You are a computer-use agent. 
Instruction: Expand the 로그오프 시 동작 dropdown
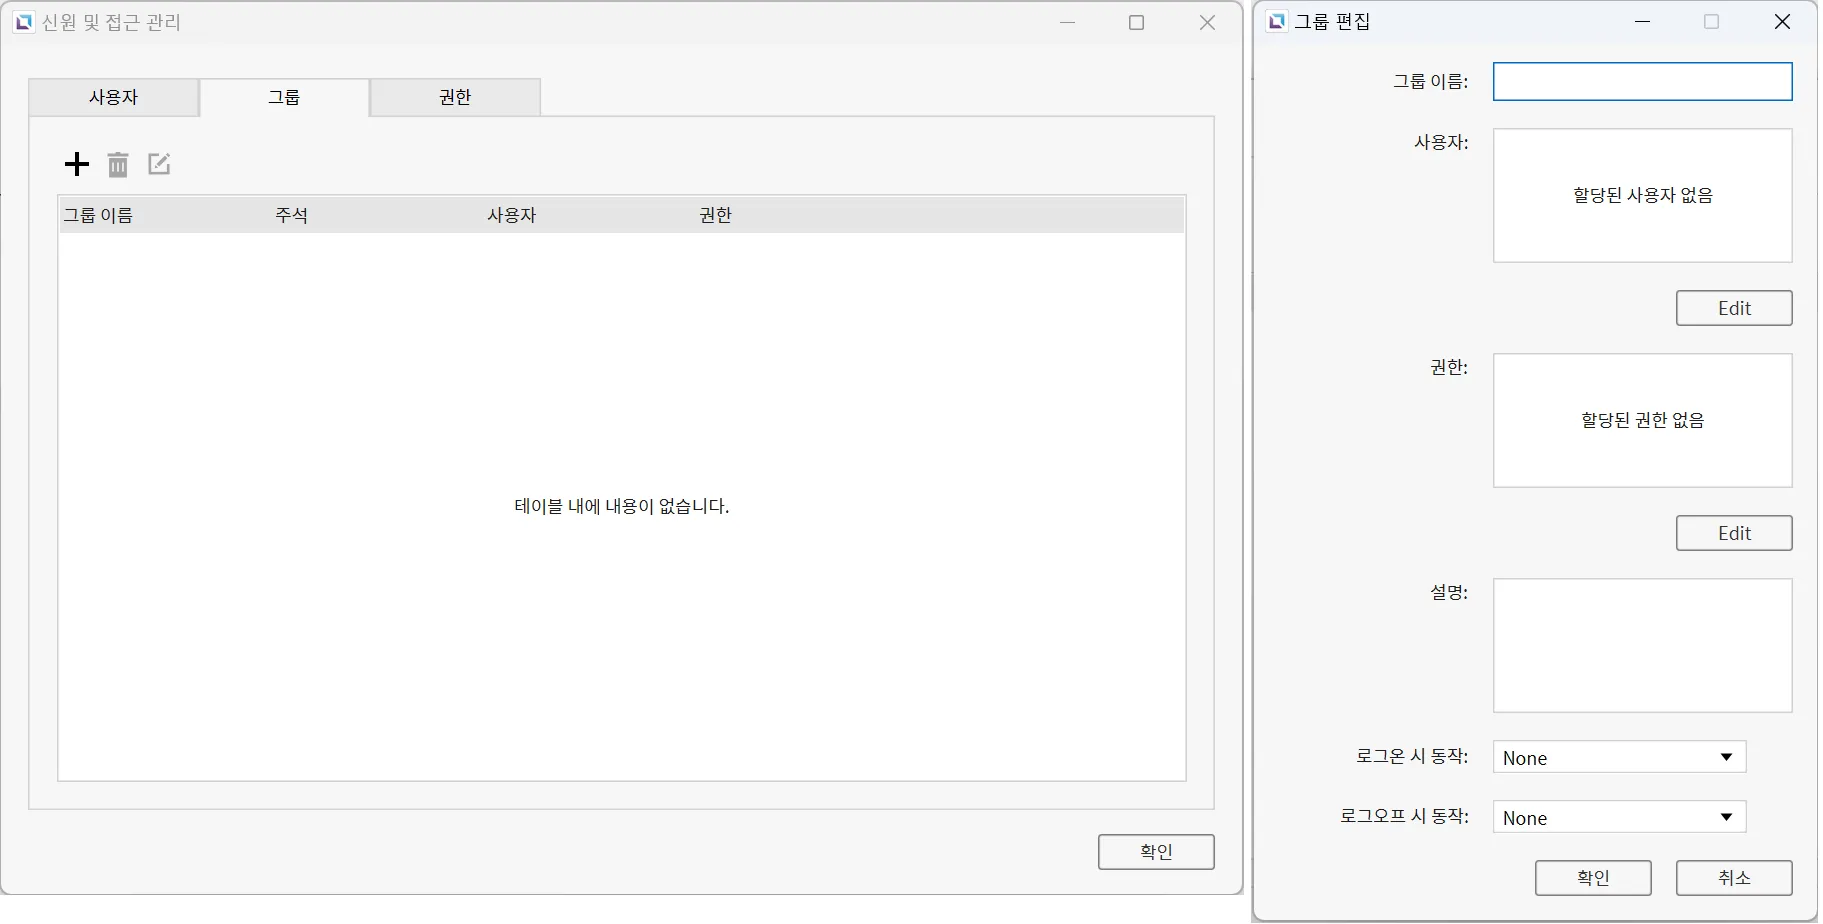1619,818
